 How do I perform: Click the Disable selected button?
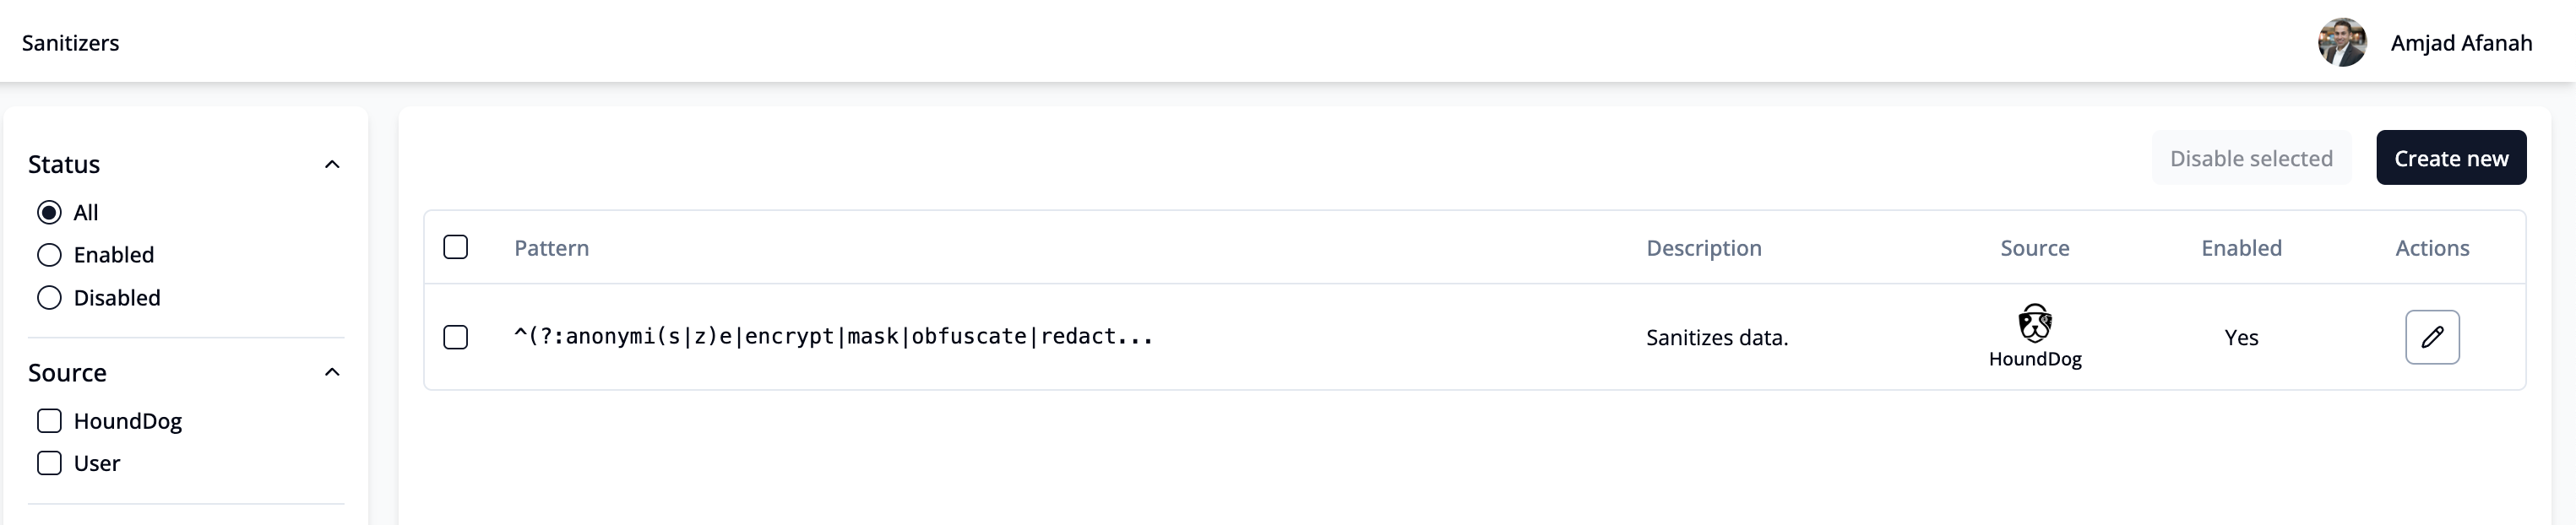pyautogui.click(x=2251, y=158)
